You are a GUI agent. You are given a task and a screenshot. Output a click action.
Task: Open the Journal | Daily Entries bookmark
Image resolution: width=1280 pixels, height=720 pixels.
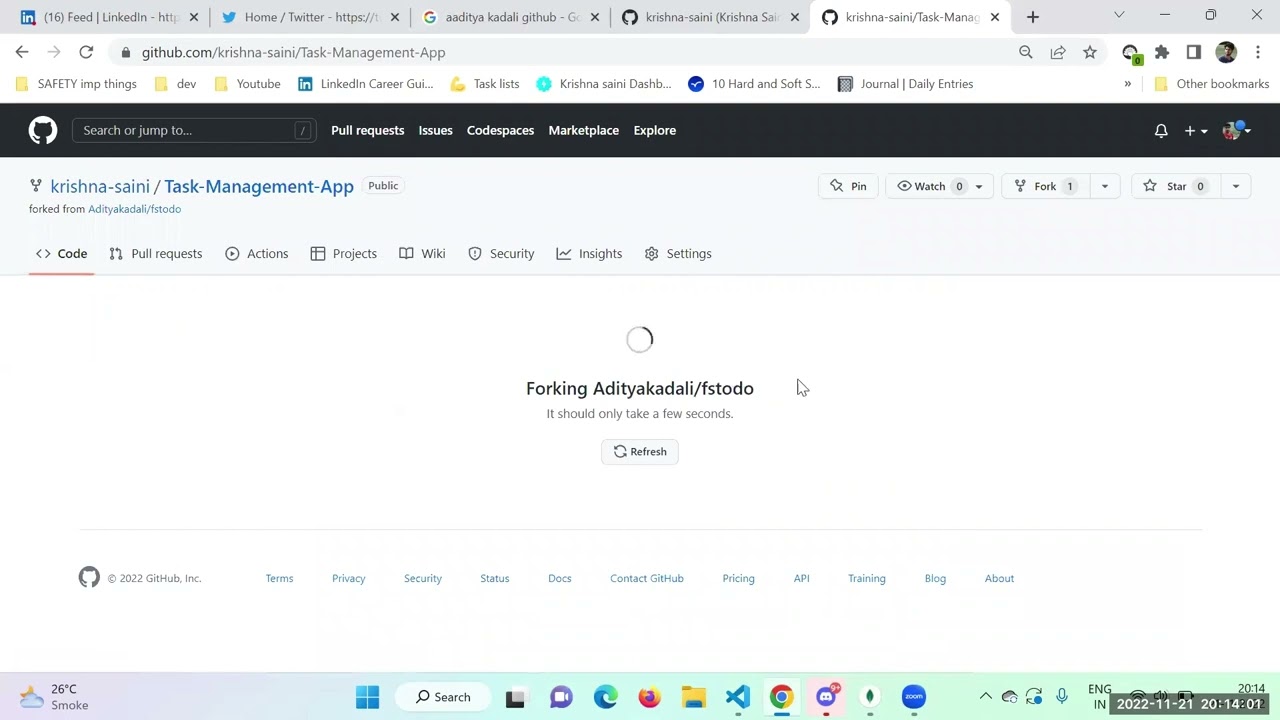(x=906, y=84)
